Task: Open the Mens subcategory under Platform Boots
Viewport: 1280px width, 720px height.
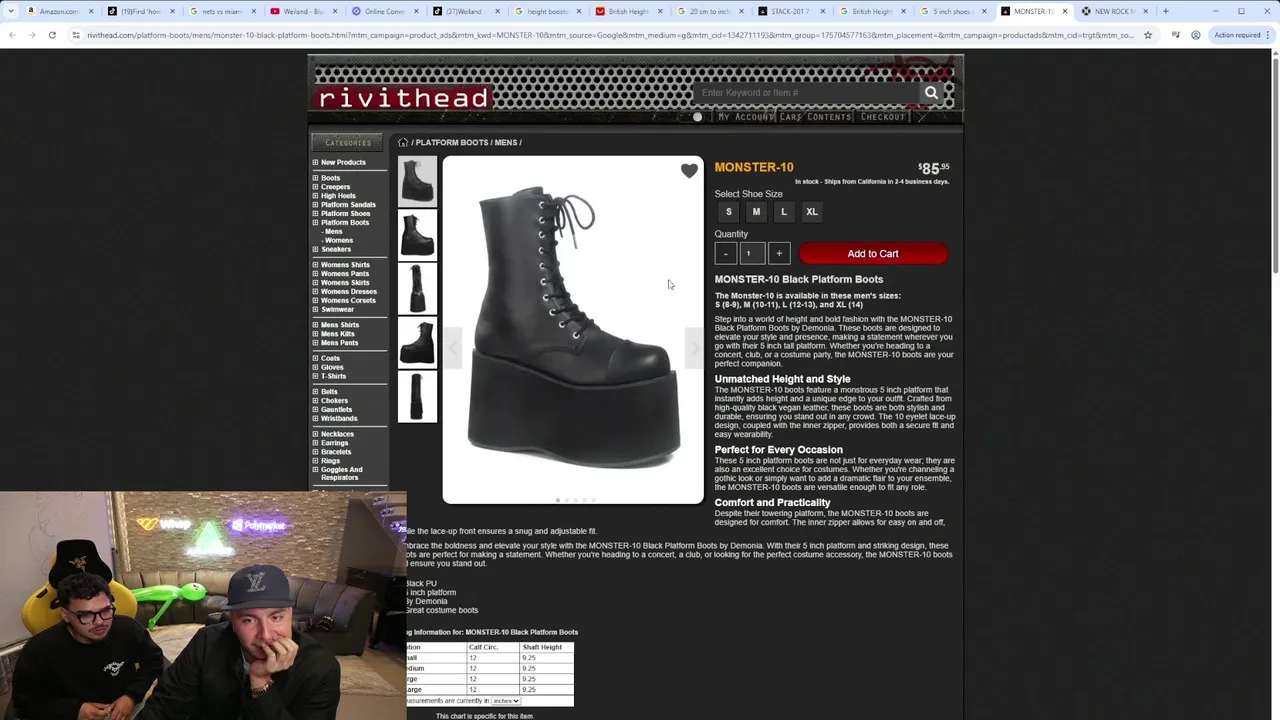Action: [333, 231]
